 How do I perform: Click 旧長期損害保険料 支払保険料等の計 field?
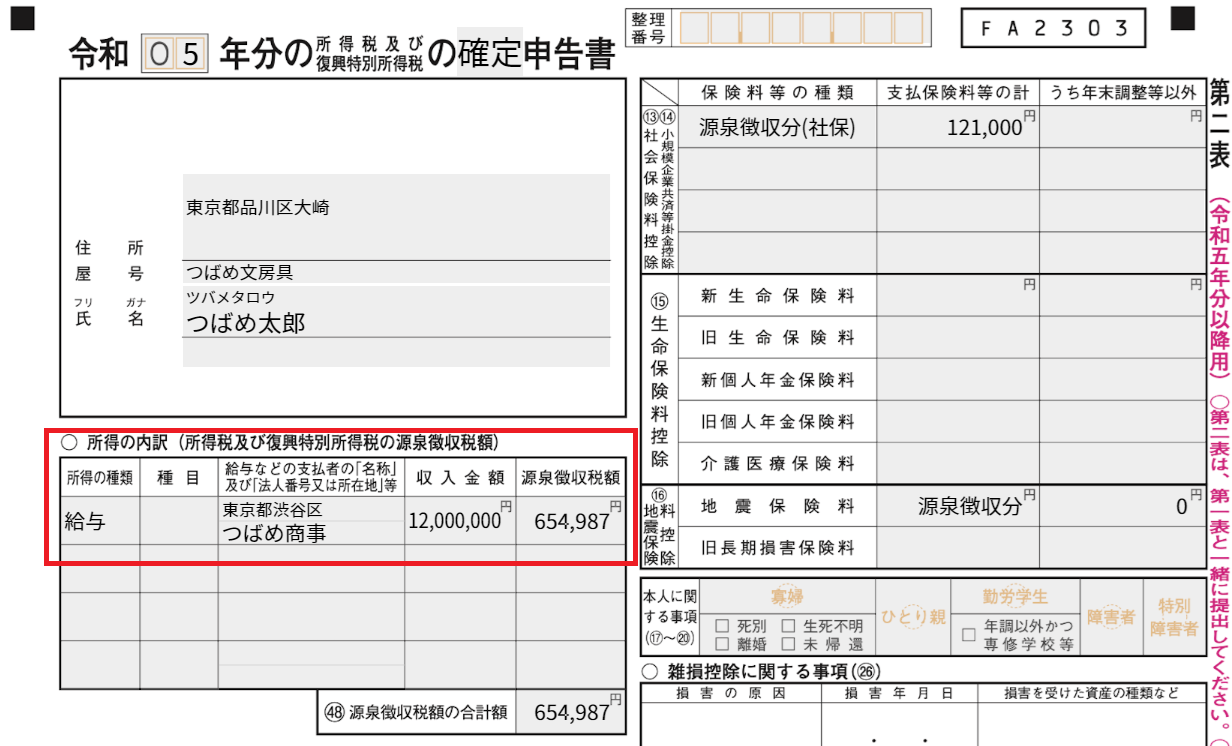coord(958,547)
